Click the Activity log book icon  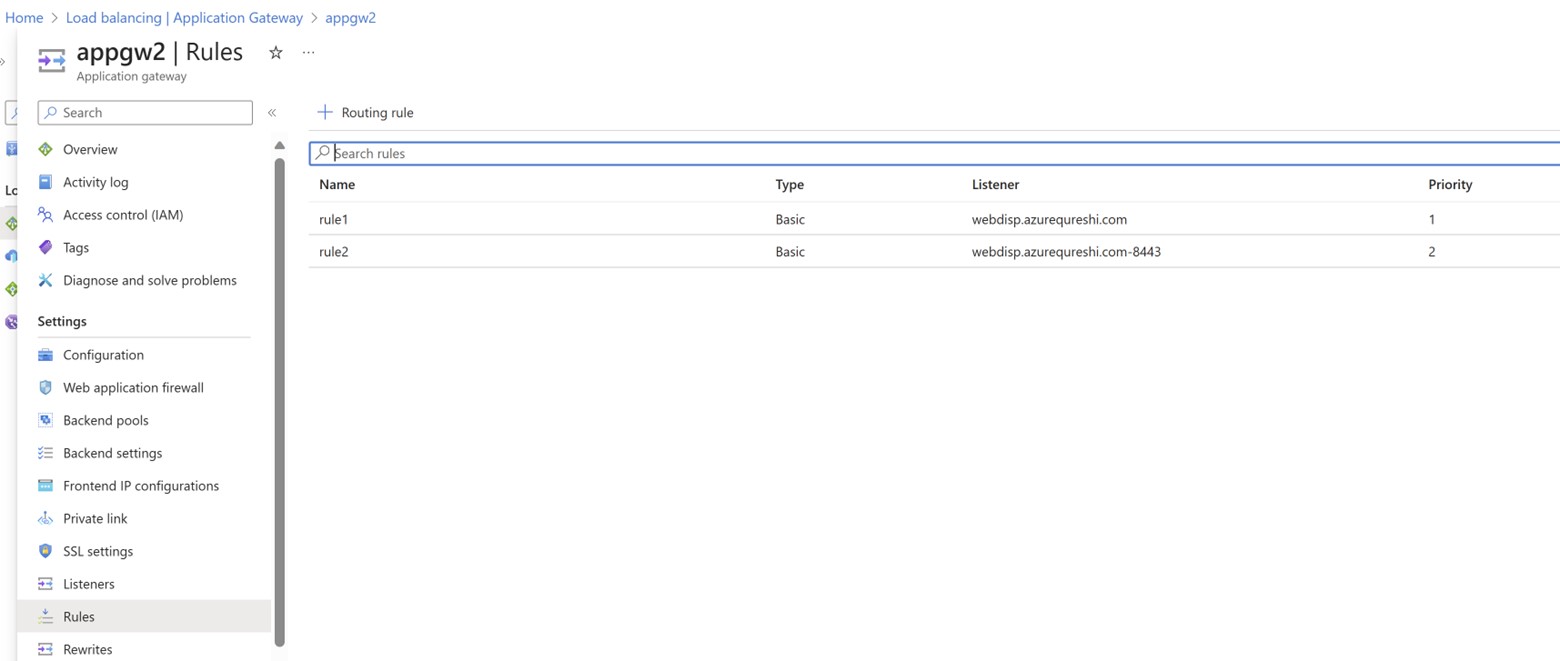(45, 182)
